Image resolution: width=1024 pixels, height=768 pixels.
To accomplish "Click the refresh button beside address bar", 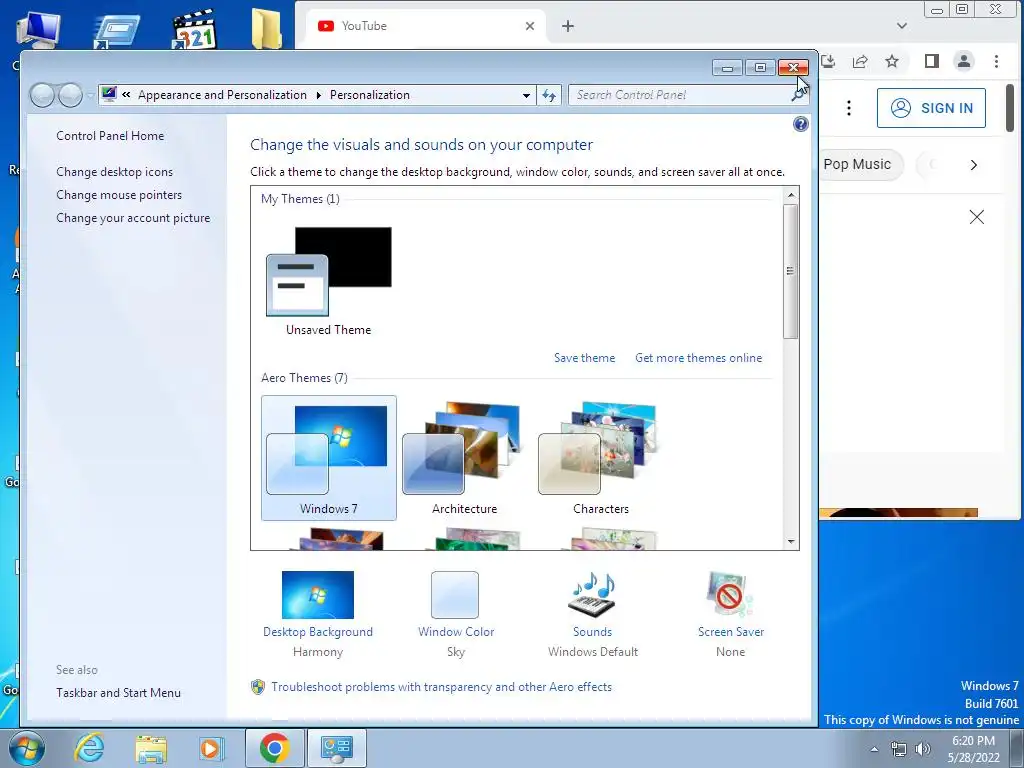I will 549,95.
